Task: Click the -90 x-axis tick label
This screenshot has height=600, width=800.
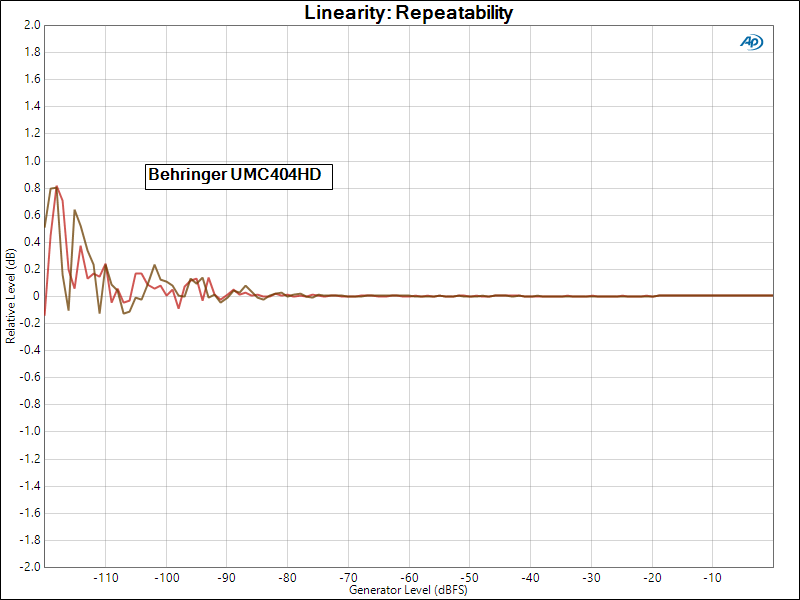Action: click(x=227, y=578)
